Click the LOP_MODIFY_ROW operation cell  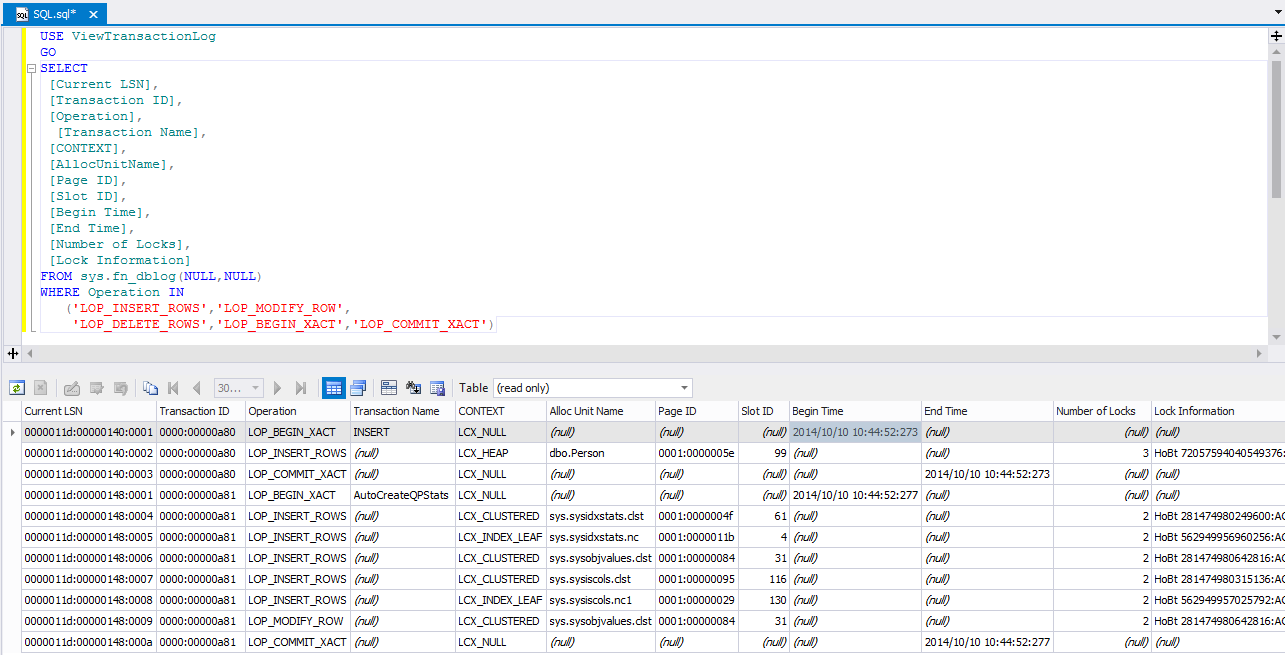point(297,621)
